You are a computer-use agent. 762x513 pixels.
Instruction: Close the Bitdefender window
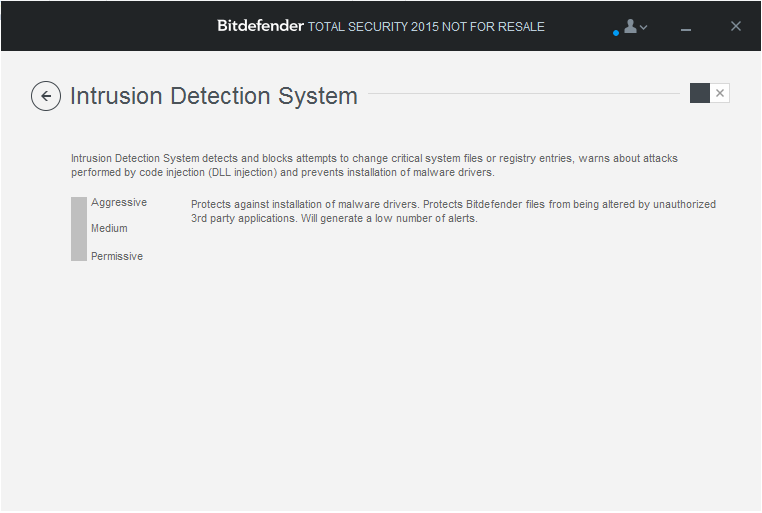tap(736, 26)
